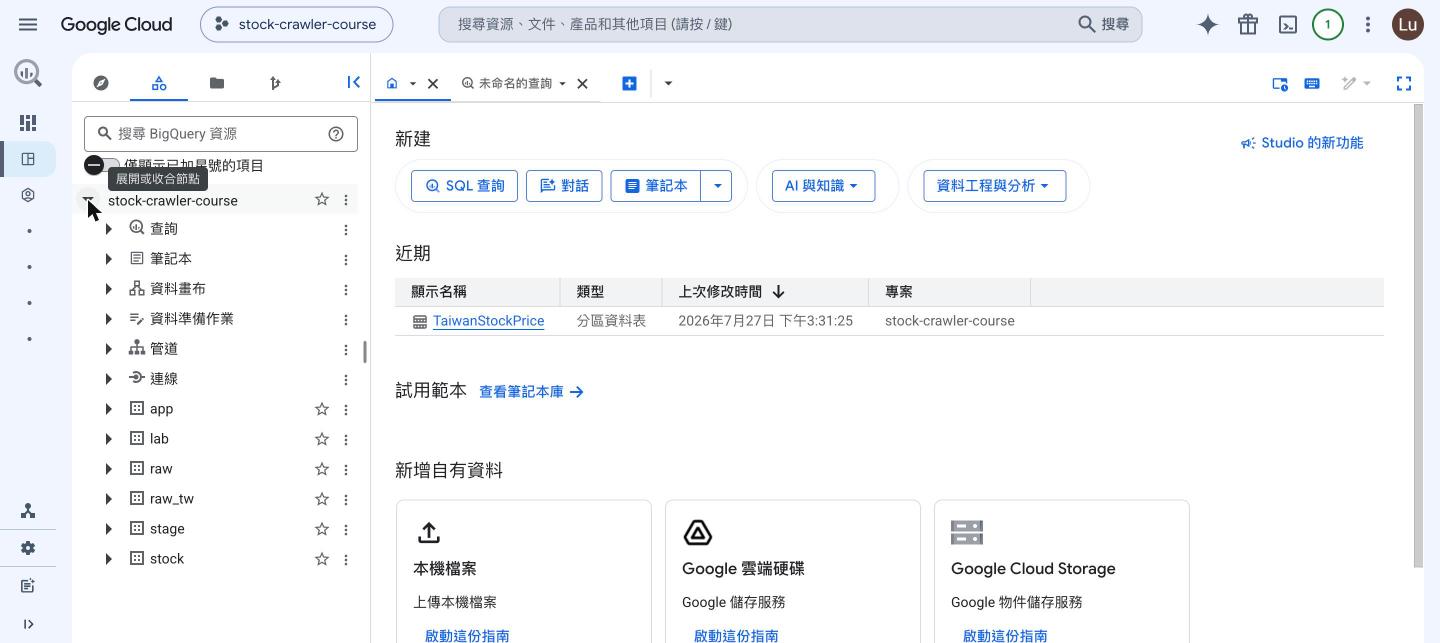
Task: Star the stock-crawler-course project
Action: click(322, 200)
